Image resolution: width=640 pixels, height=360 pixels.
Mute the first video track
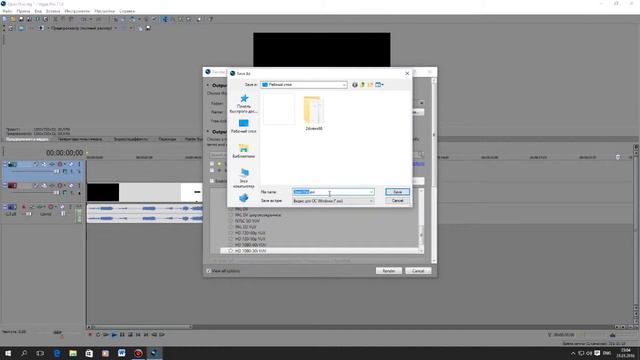point(71,164)
